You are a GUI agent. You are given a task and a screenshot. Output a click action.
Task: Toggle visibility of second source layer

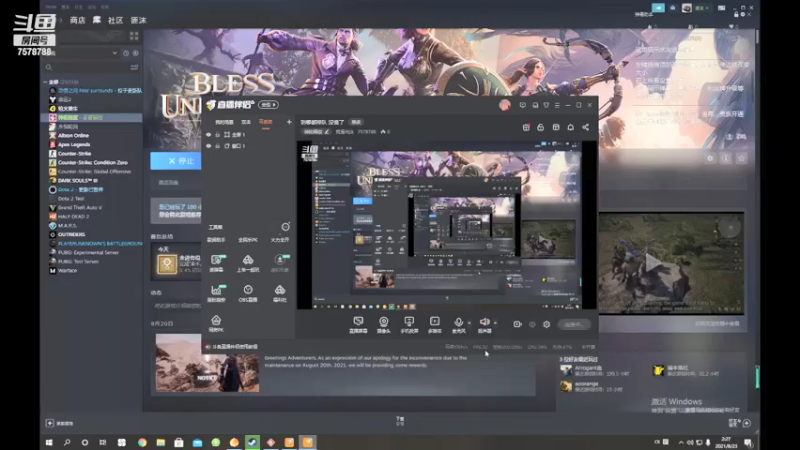coord(208,146)
